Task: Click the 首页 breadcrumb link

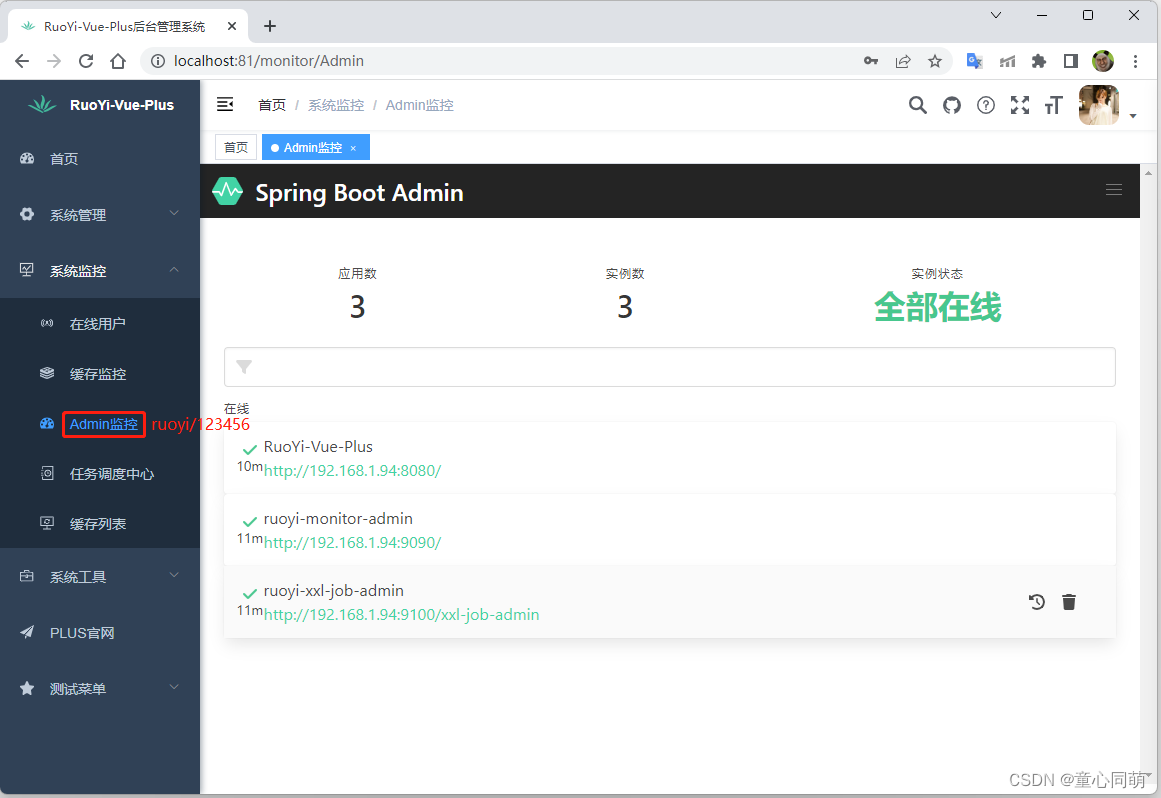Action: pos(272,105)
